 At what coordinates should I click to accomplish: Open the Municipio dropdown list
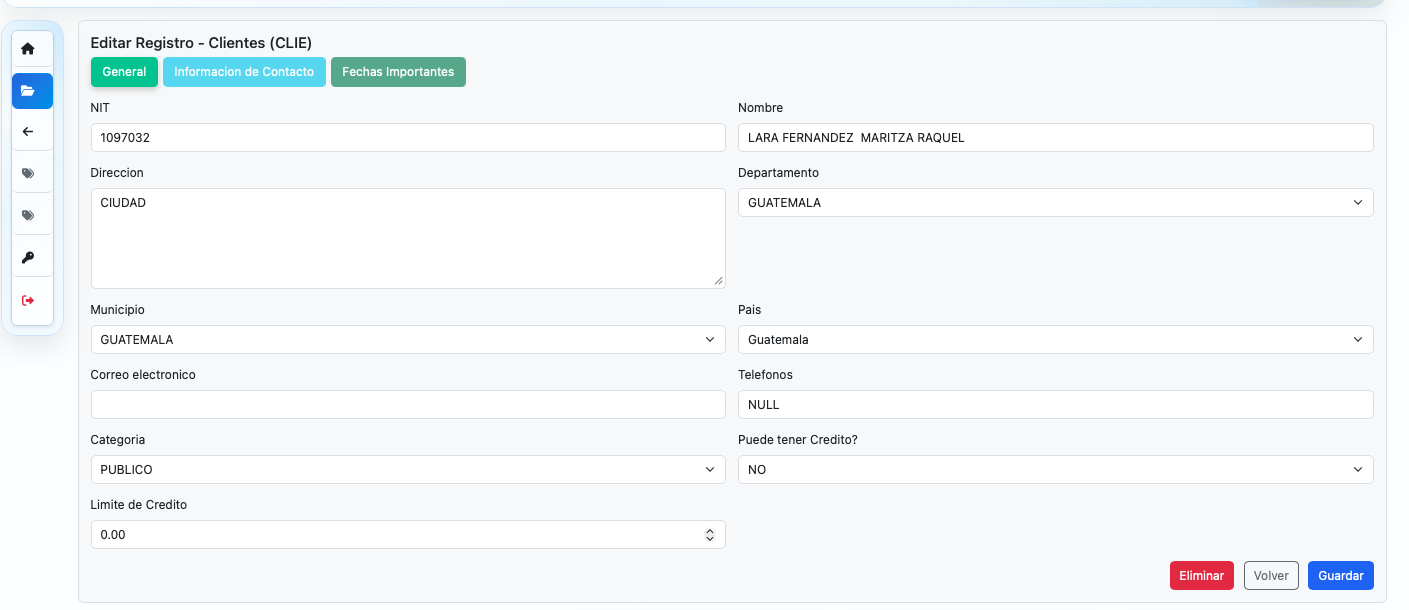[407, 340]
